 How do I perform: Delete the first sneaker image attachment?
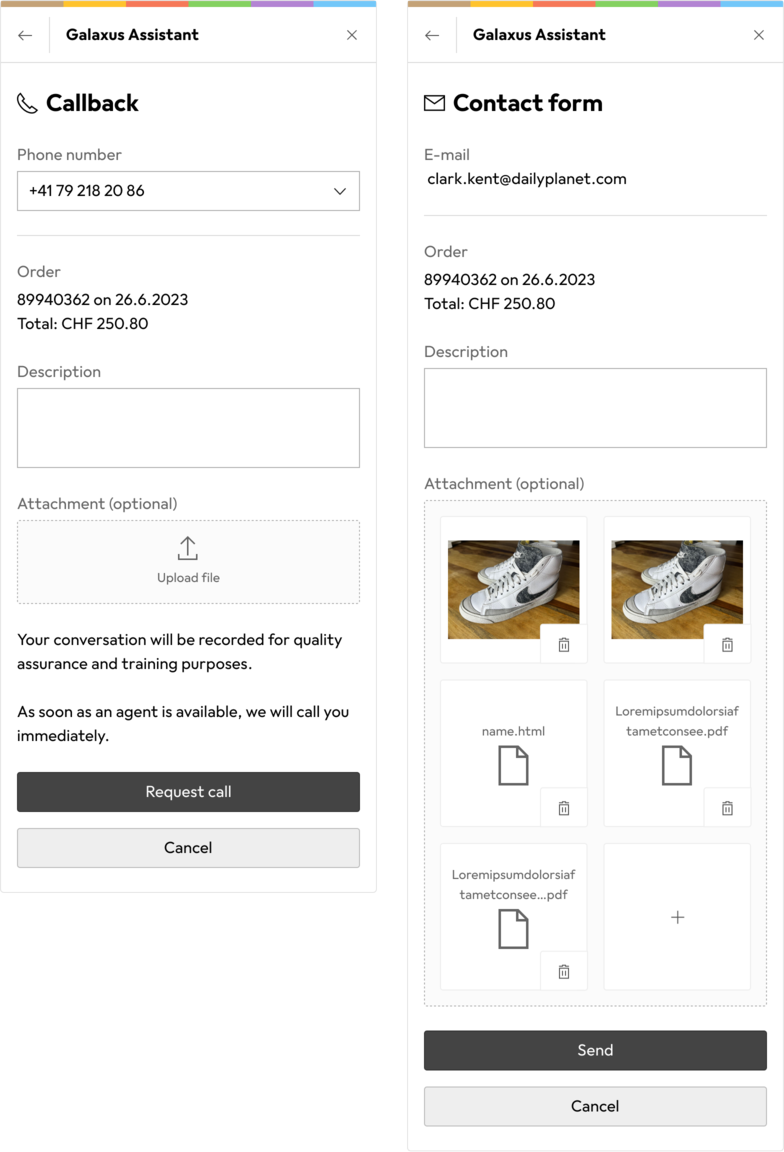tap(564, 645)
